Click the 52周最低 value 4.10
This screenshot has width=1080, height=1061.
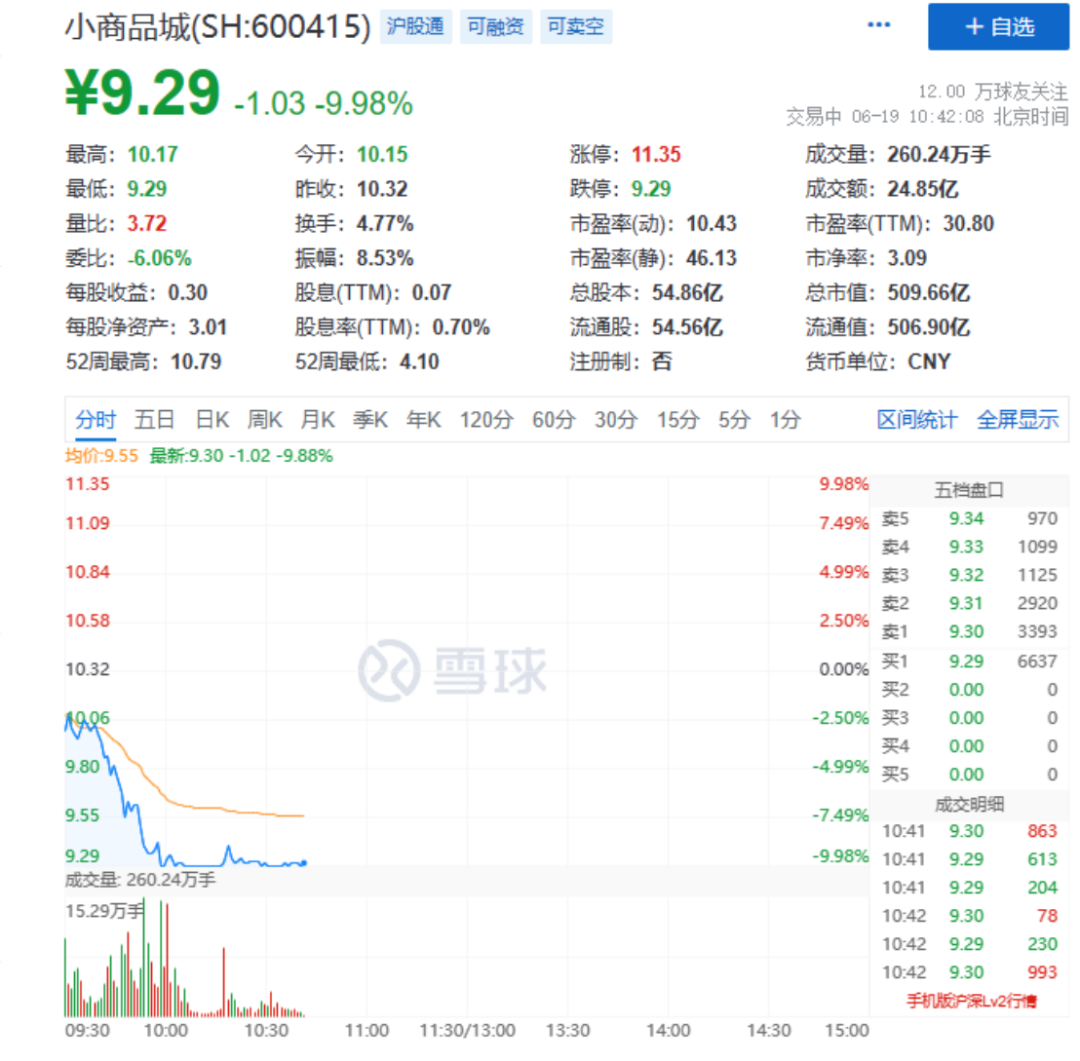(419, 362)
